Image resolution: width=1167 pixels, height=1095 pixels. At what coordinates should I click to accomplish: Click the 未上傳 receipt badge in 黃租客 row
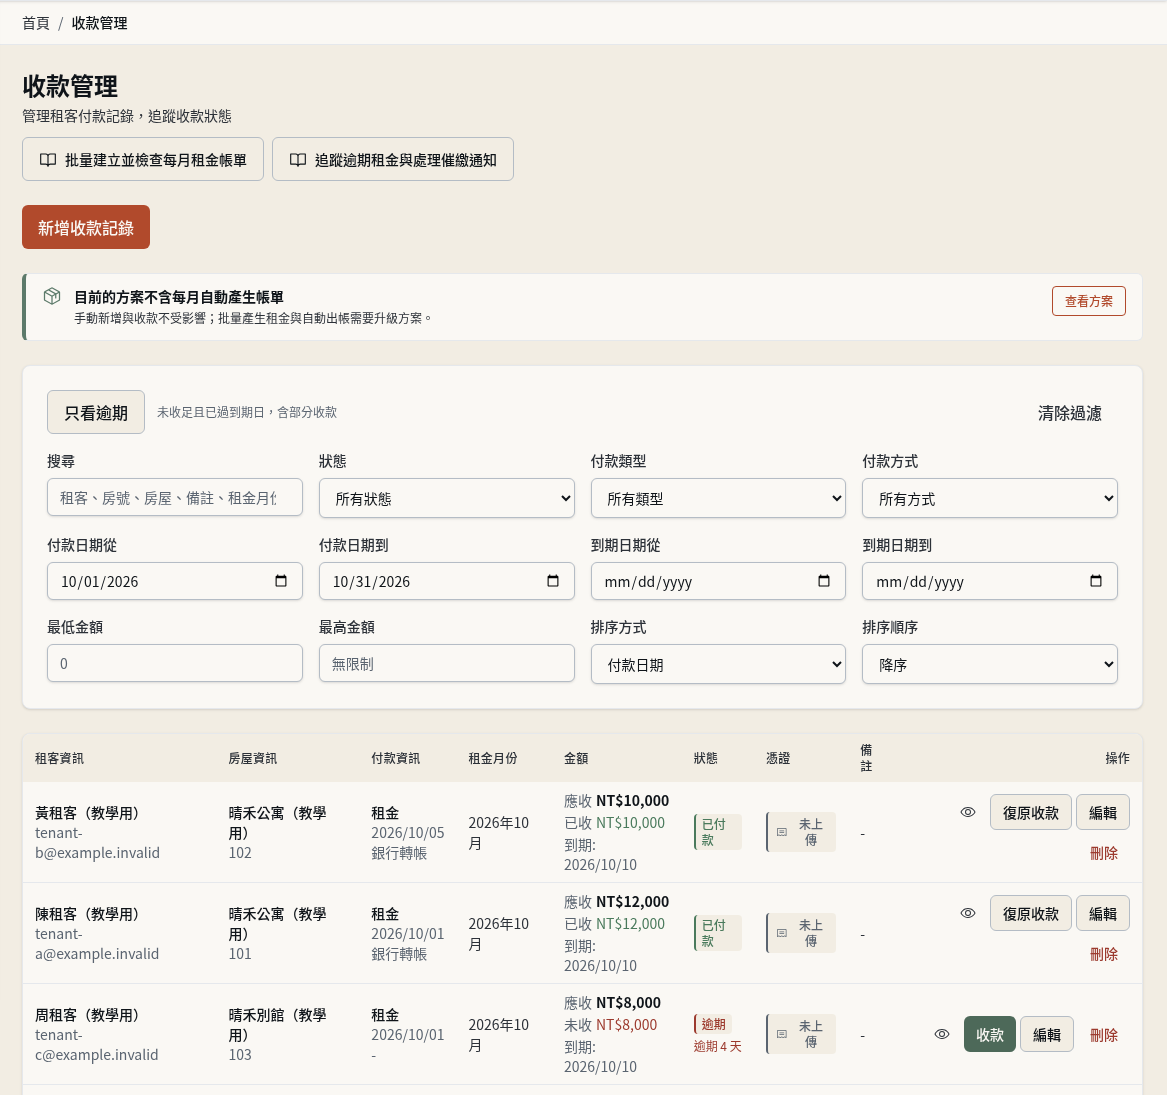point(801,831)
